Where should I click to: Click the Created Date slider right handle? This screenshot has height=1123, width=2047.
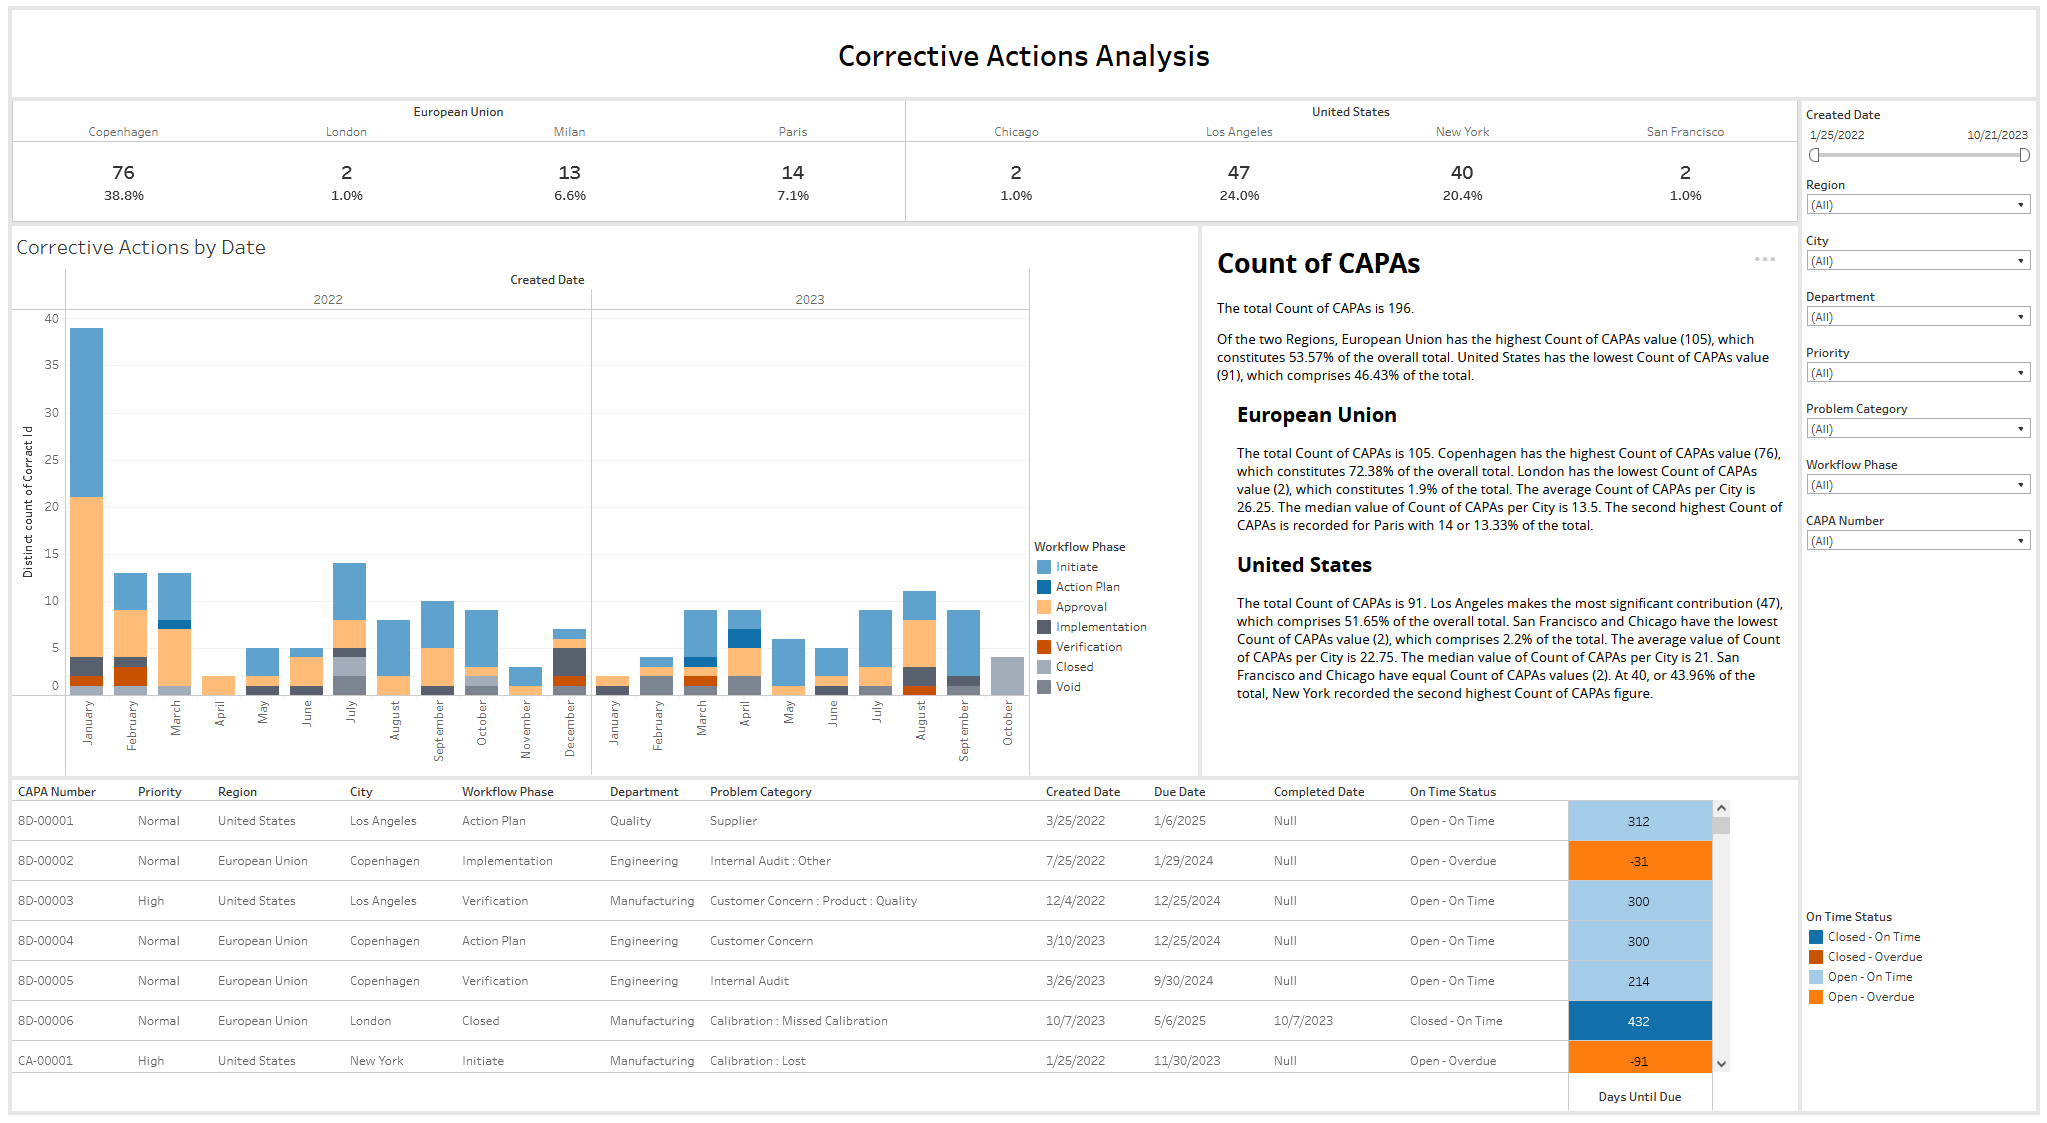tap(2025, 155)
